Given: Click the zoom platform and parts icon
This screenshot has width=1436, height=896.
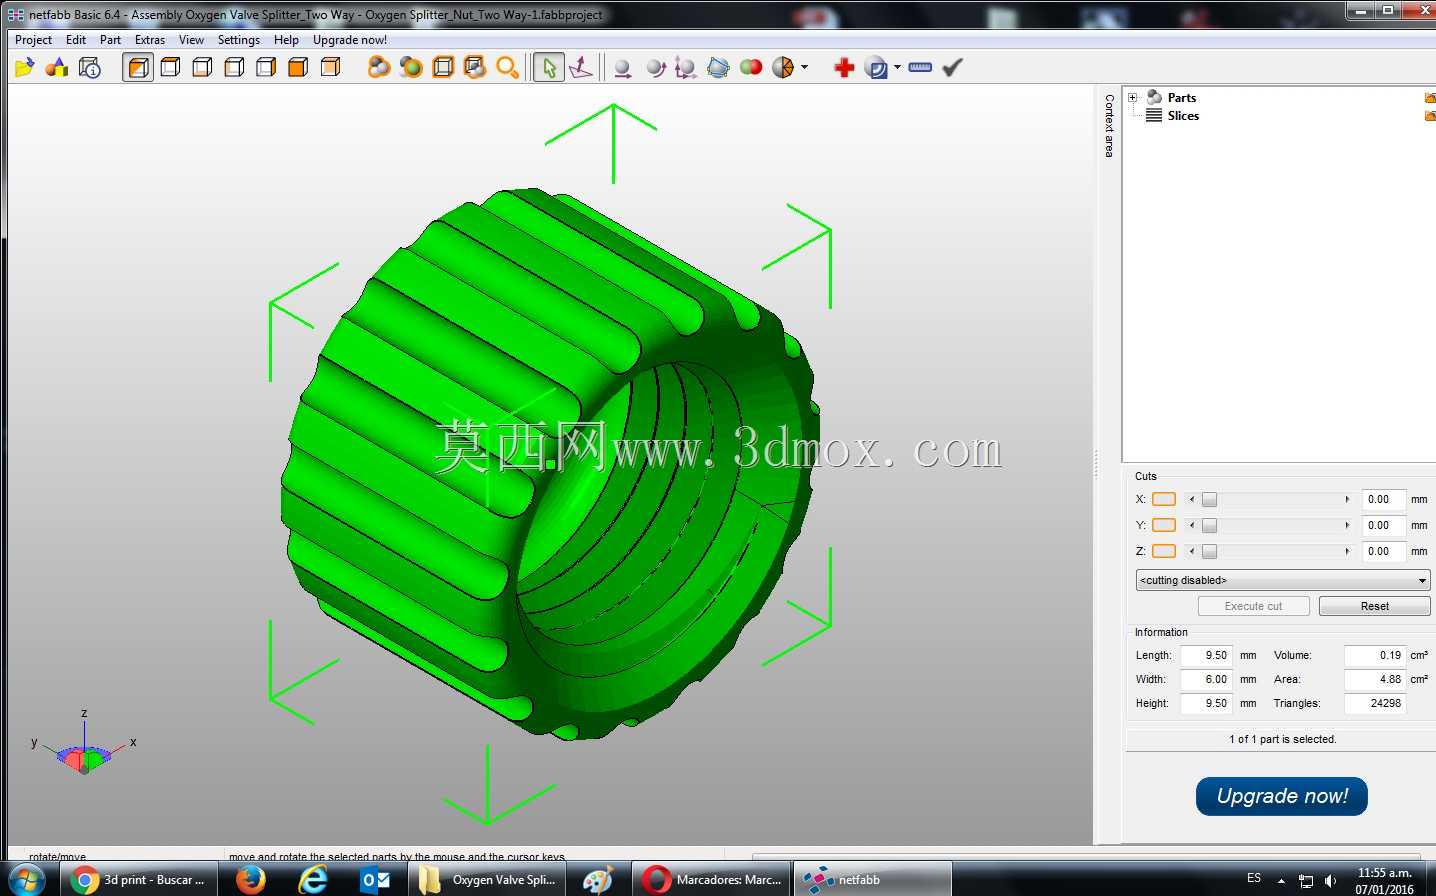Looking at the screenshot, I should pos(475,68).
